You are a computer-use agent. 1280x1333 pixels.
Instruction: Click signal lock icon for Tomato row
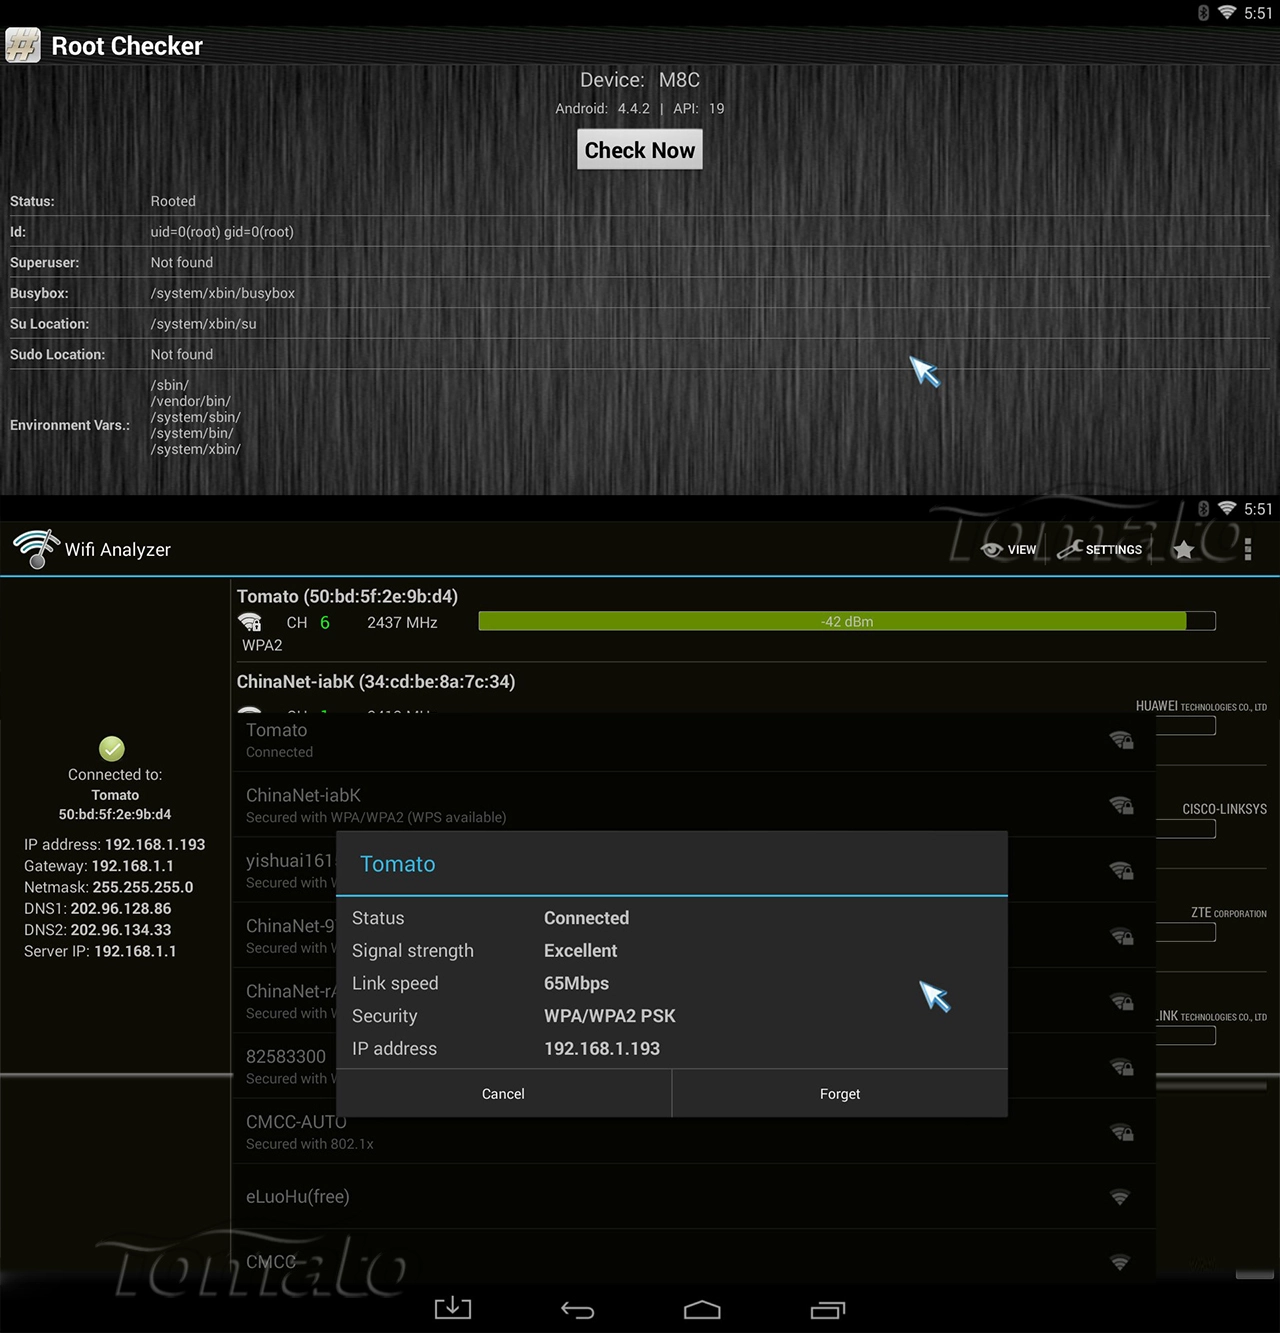pos(1121,740)
